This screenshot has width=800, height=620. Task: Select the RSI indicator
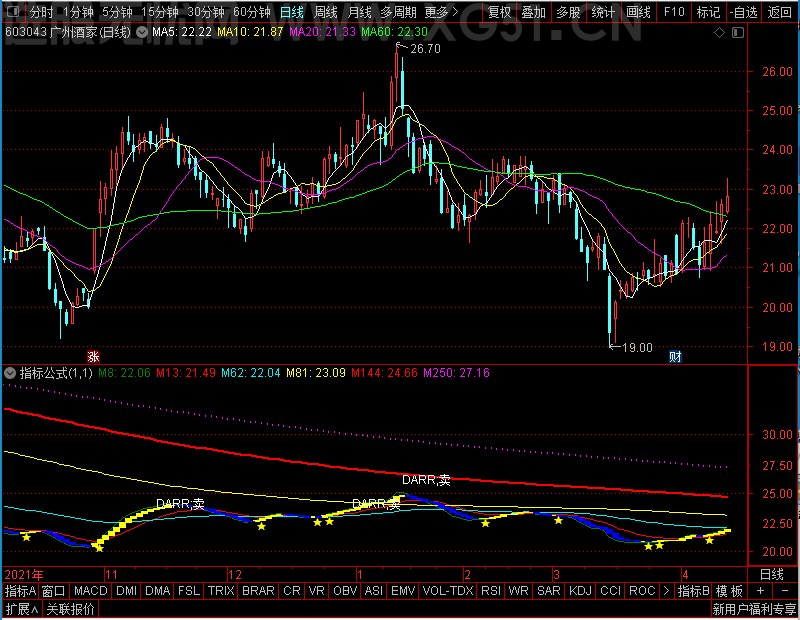click(x=491, y=591)
